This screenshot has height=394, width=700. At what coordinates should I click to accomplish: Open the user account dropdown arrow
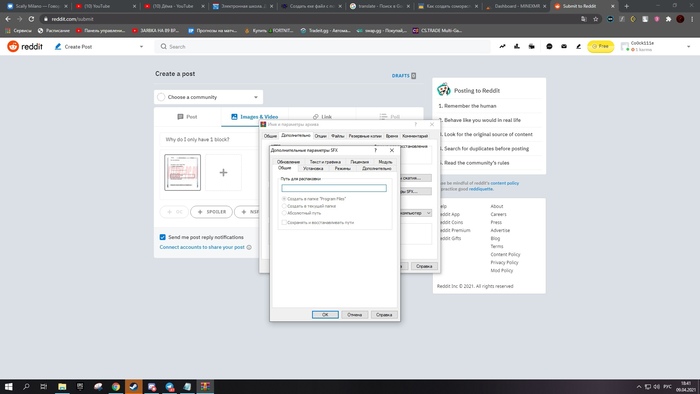point(688,46)
